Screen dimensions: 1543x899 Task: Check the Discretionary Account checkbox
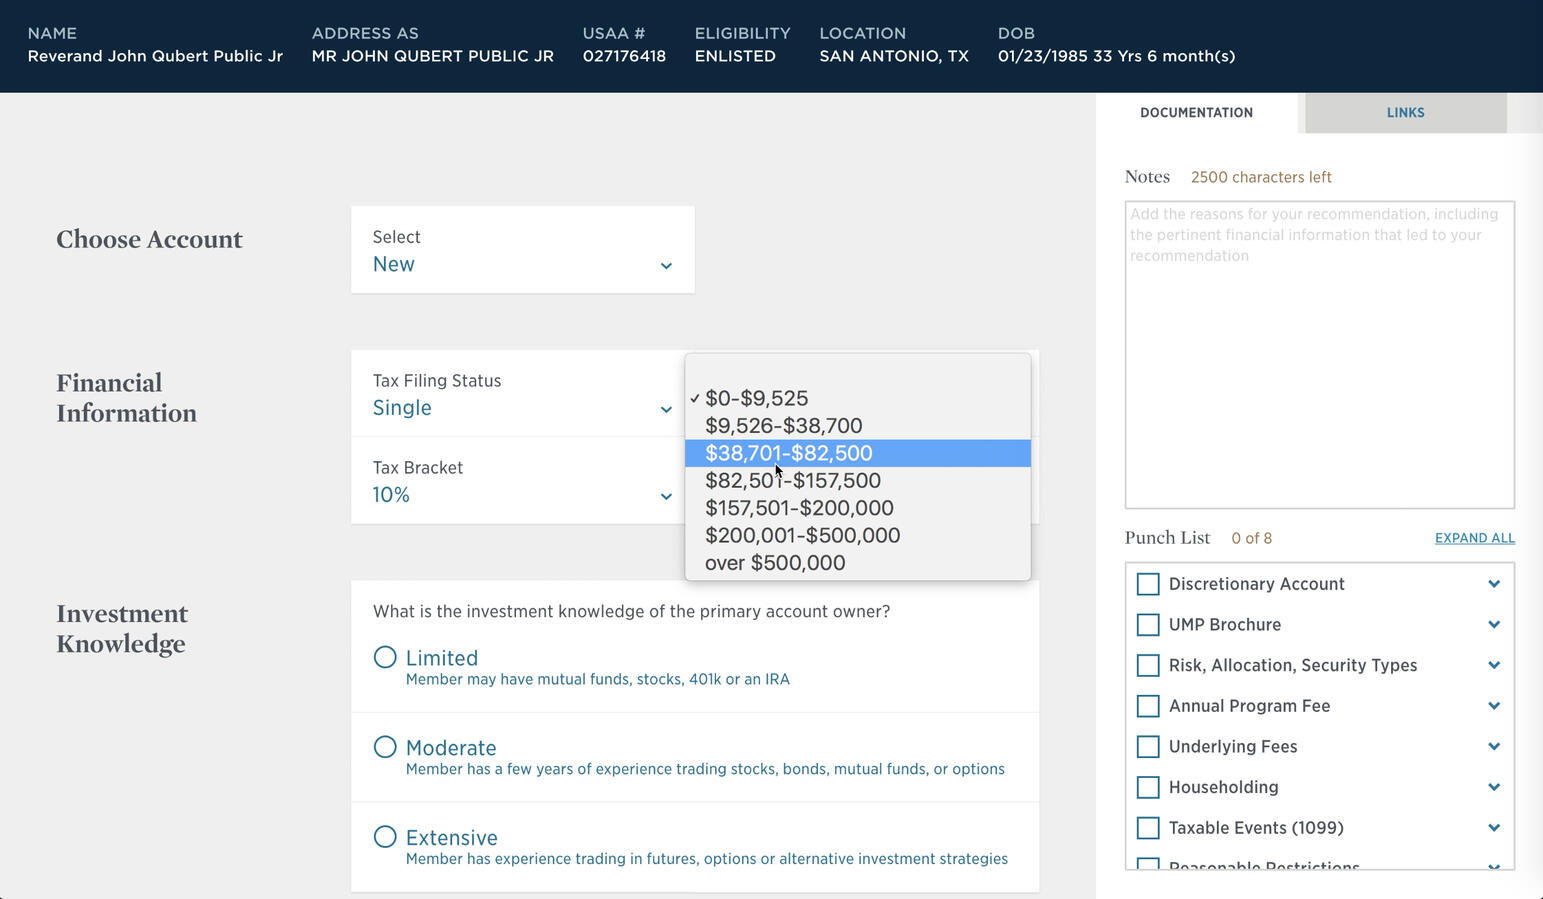1148,584
